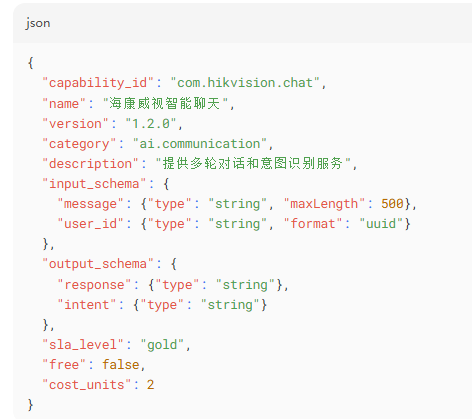The image size is (472, 419).
Task: Click the 海康威视智能聊天 string value
Action: point(165,103)
